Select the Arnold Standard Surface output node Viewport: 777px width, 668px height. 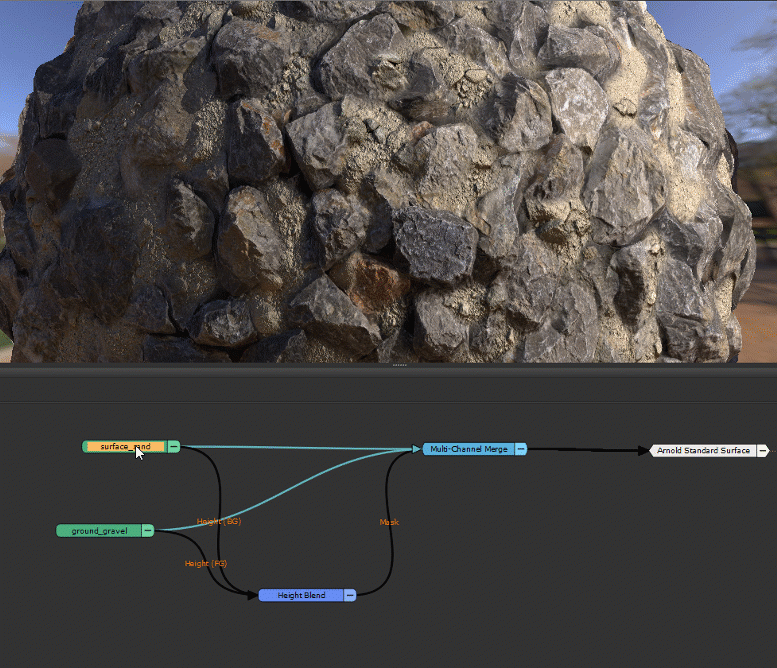click(x=702, y=451)
